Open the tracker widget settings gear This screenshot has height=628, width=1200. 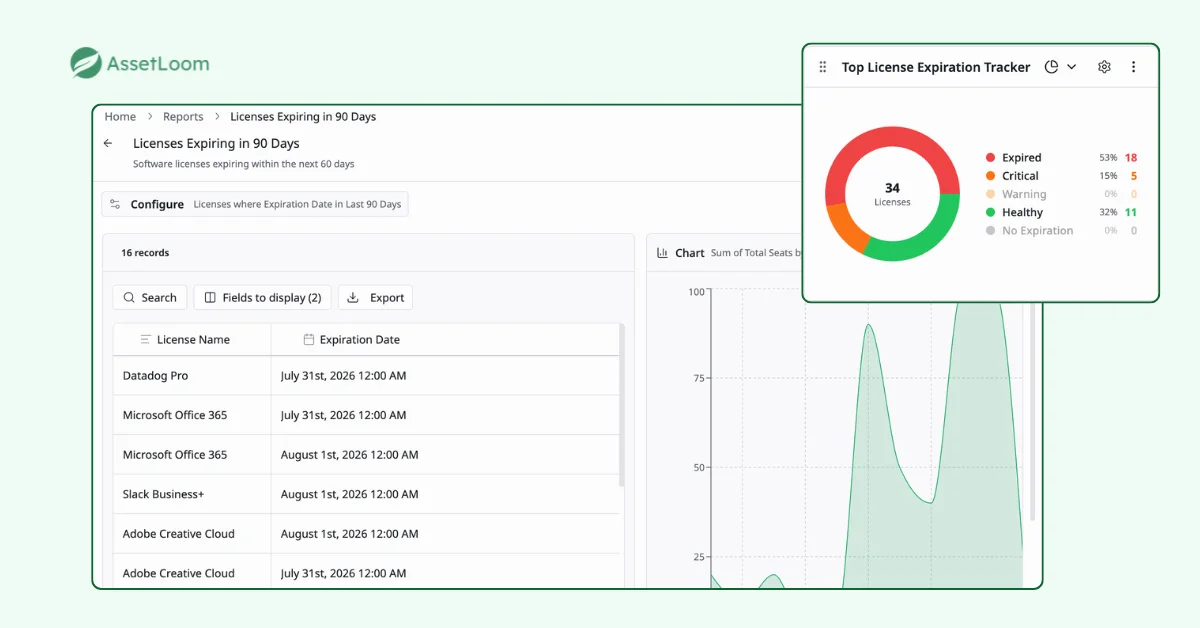click(1104, 67)
